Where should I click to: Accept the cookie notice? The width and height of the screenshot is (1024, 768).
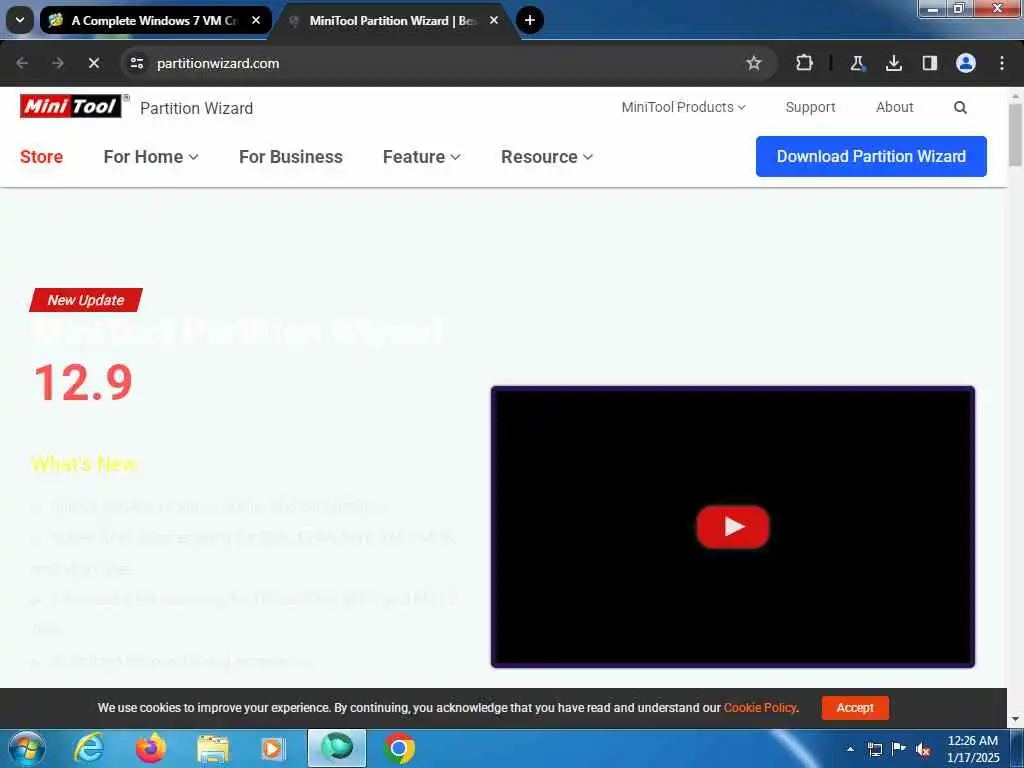point(855,708)
